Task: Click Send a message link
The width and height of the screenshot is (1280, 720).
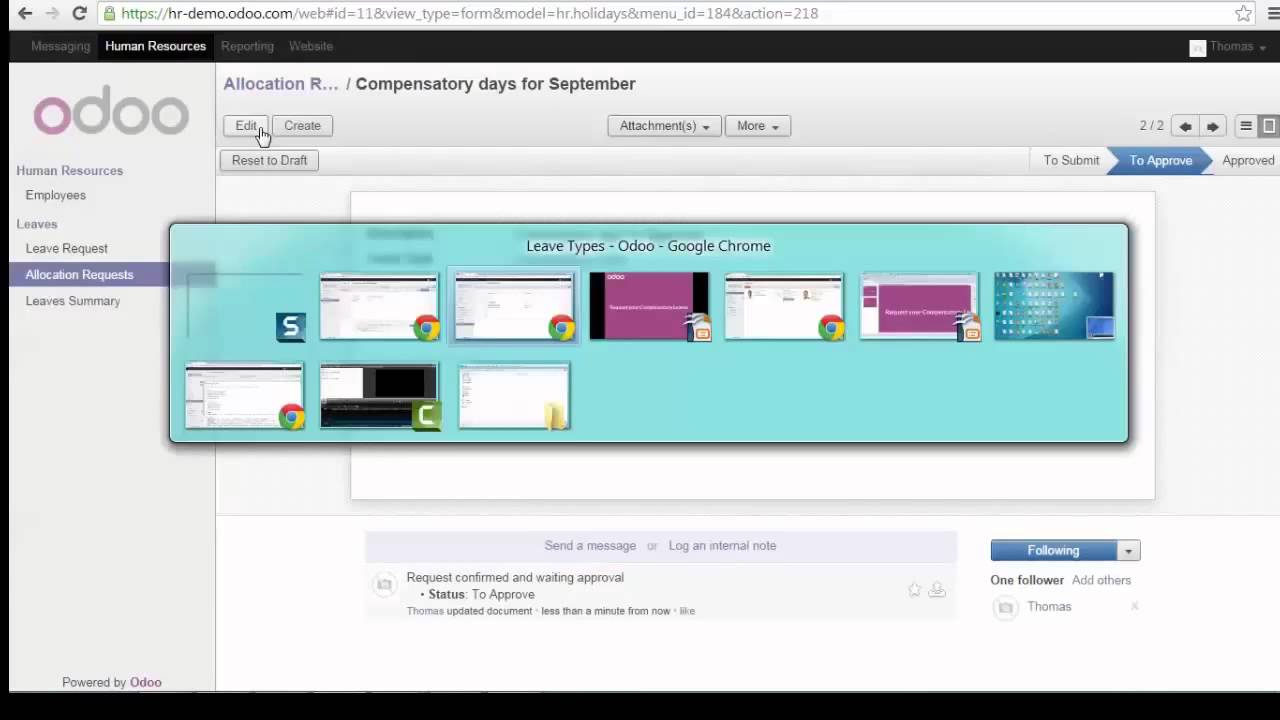Action: coord(590,546)
